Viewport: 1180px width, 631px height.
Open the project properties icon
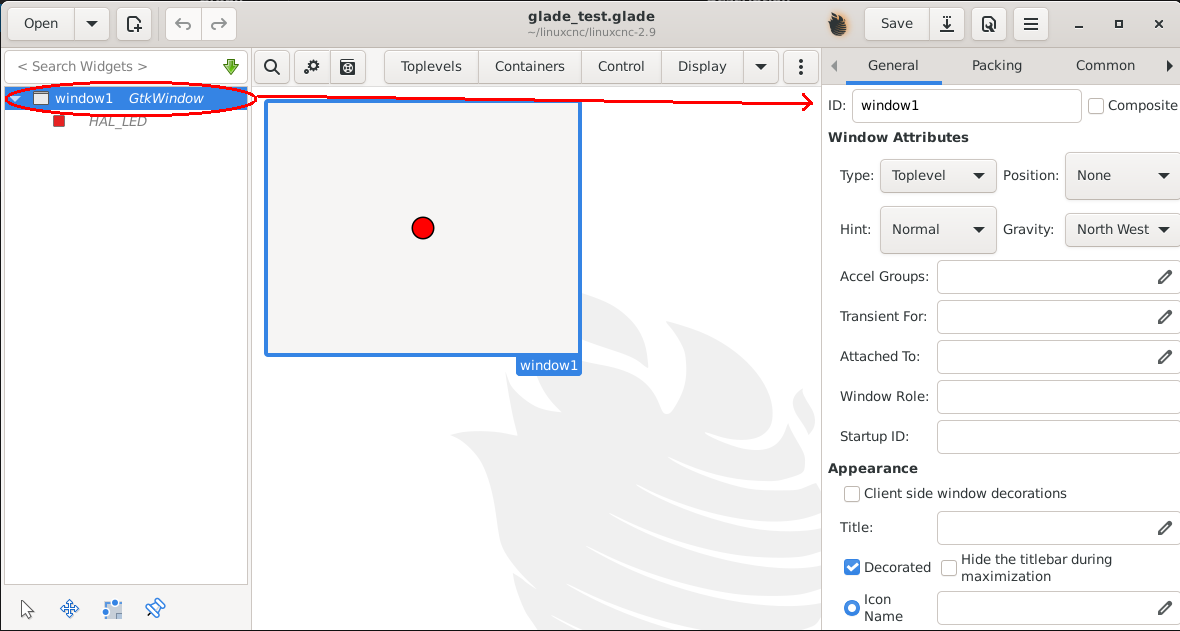coord(989,24)
